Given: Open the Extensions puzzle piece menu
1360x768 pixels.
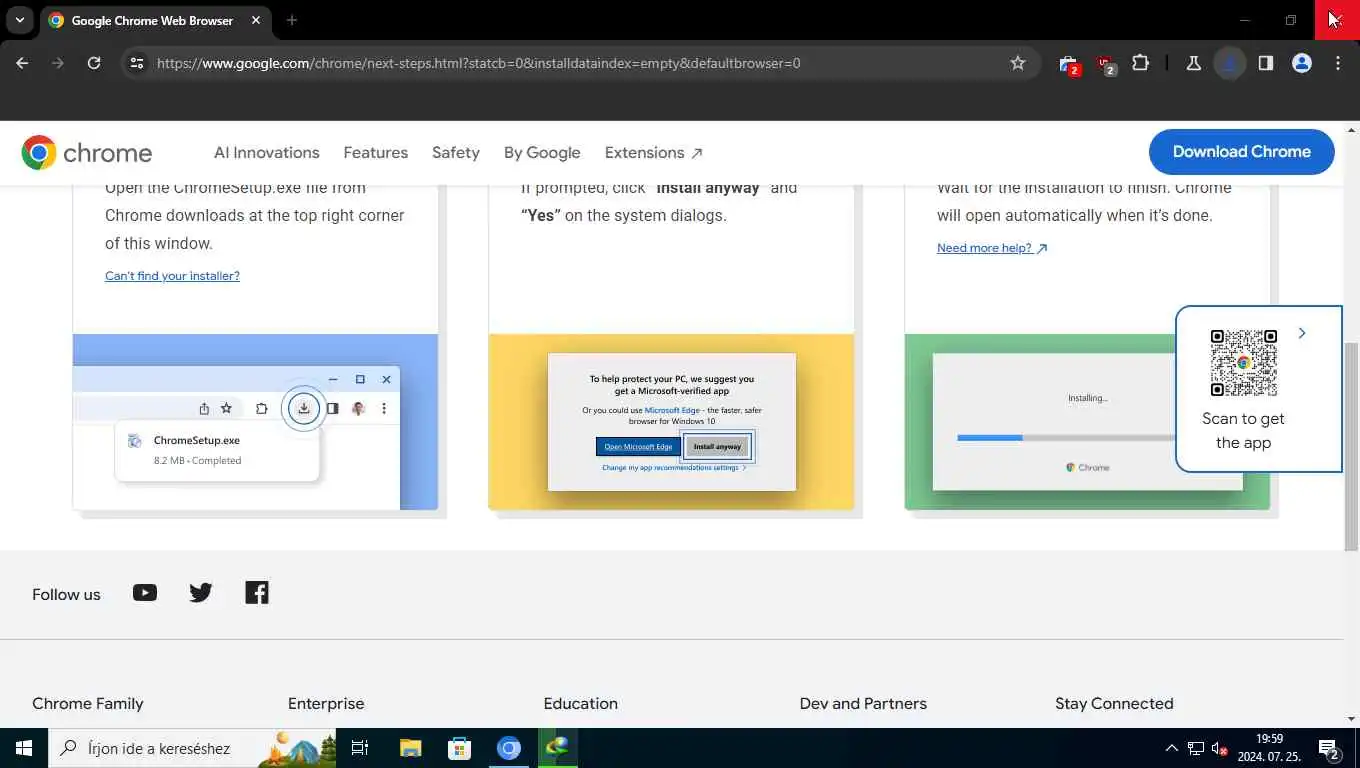Looking at the screenshot, I should click(1141, 63).
